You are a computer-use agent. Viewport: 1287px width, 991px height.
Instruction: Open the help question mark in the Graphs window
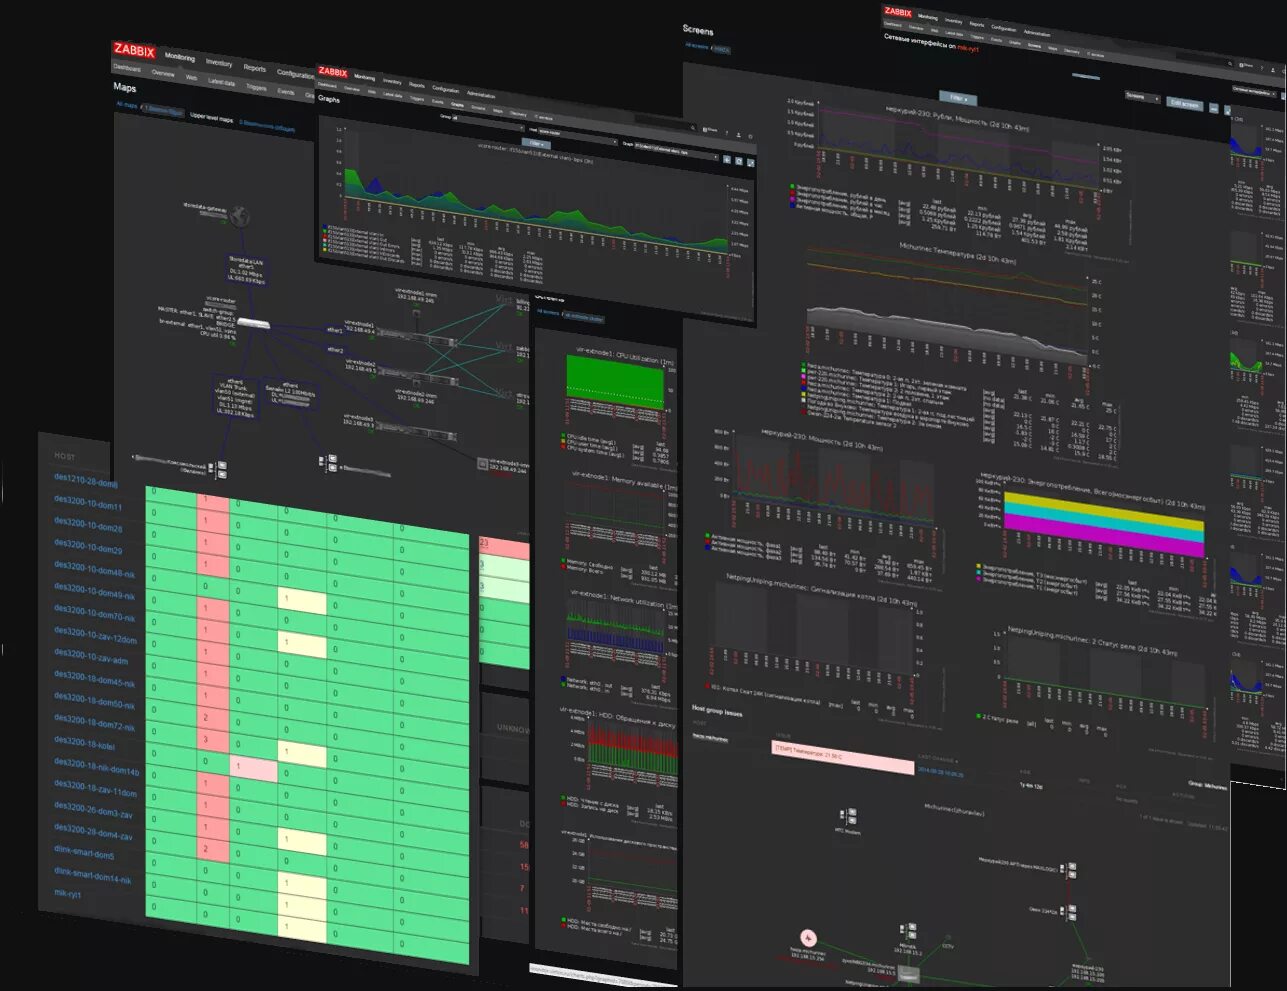[x=727, y=133]
